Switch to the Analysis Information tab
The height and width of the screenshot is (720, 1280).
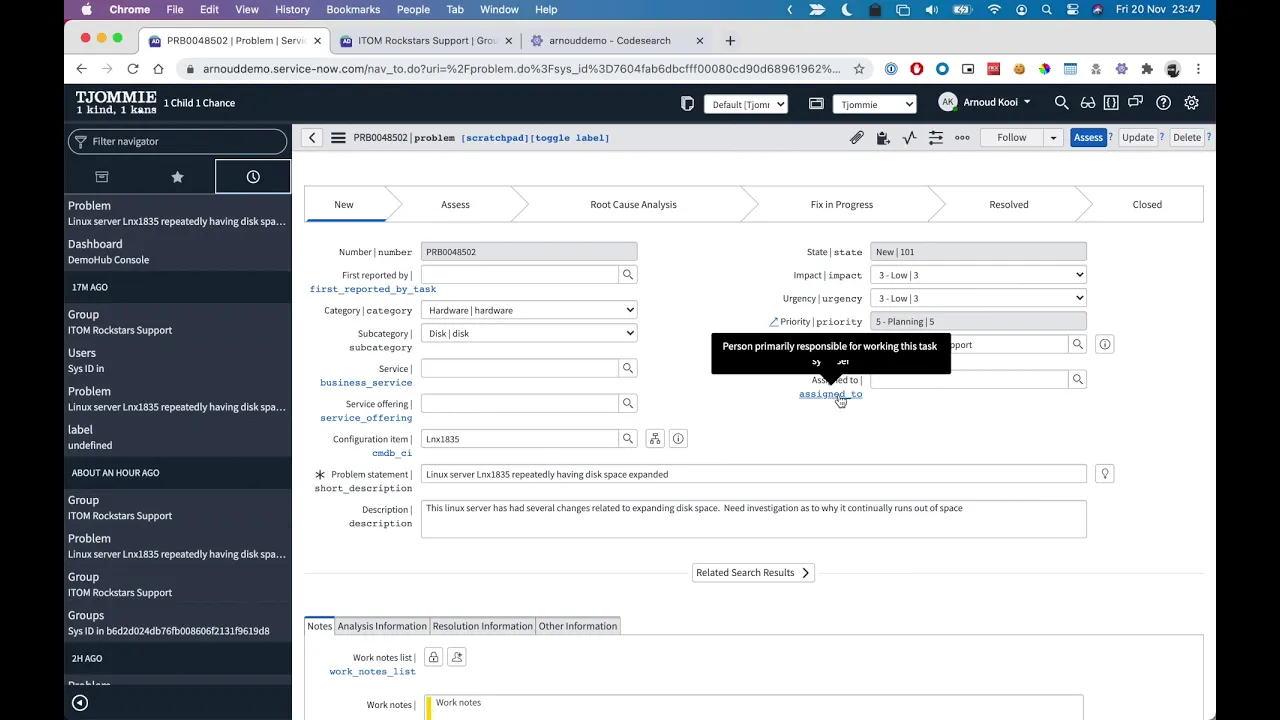pyautogui.click(x=381, y=626)
